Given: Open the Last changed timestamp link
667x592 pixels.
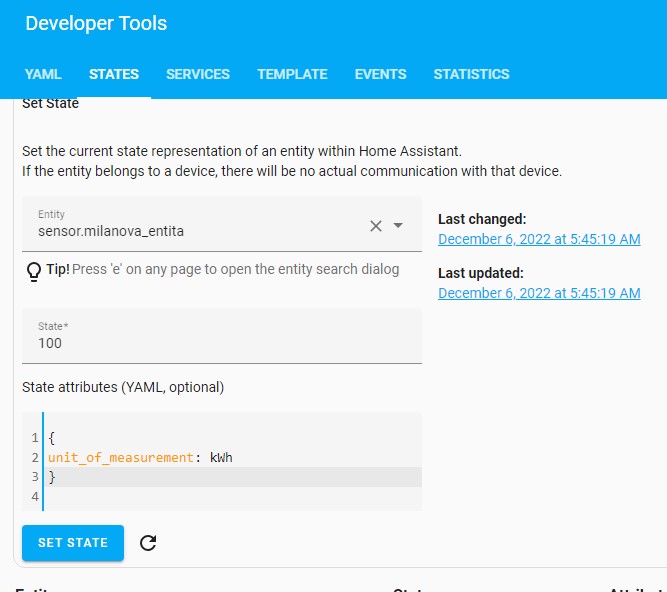Looking at the screenshot, I should 539,239.
